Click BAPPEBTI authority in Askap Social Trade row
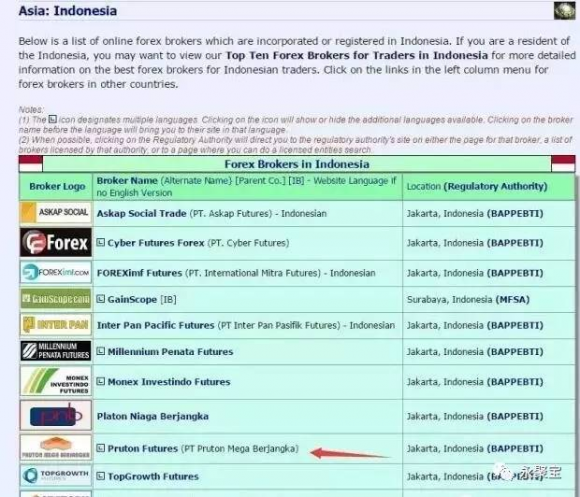The image size is (580, 497). point(515,213)
